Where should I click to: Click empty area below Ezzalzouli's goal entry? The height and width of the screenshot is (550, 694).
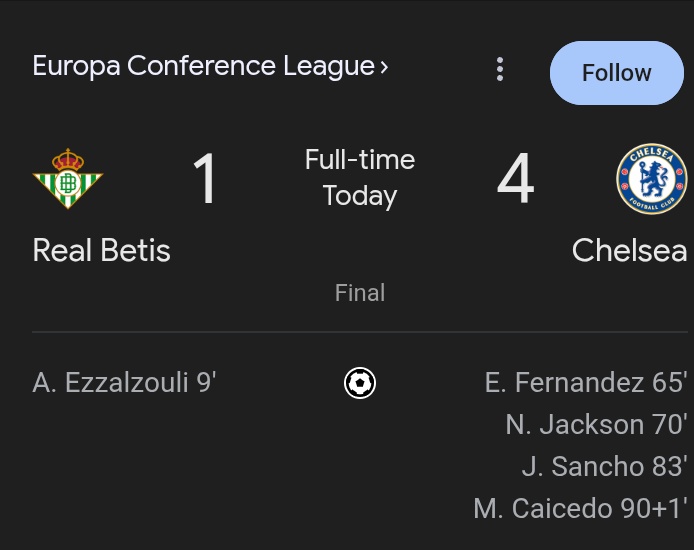tap(124, 460)
